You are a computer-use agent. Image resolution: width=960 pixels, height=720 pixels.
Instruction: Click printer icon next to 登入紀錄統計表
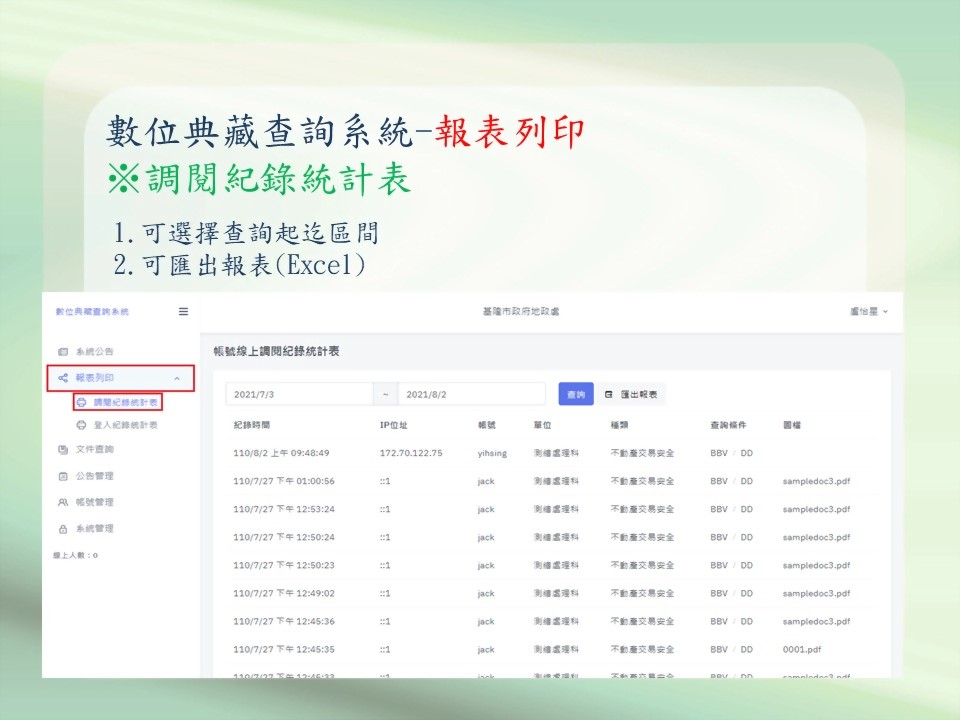[82, 425]
